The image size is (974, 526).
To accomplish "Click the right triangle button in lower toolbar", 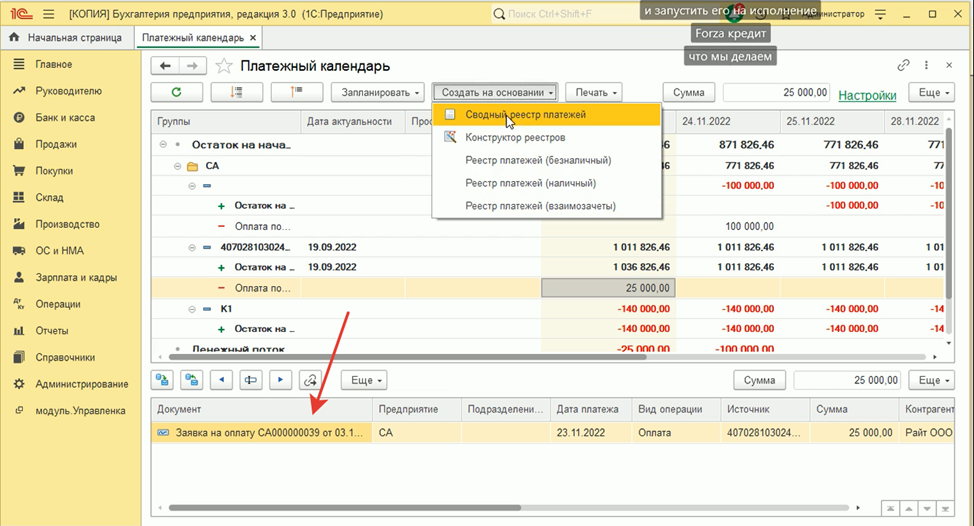I will coord(280,380).
